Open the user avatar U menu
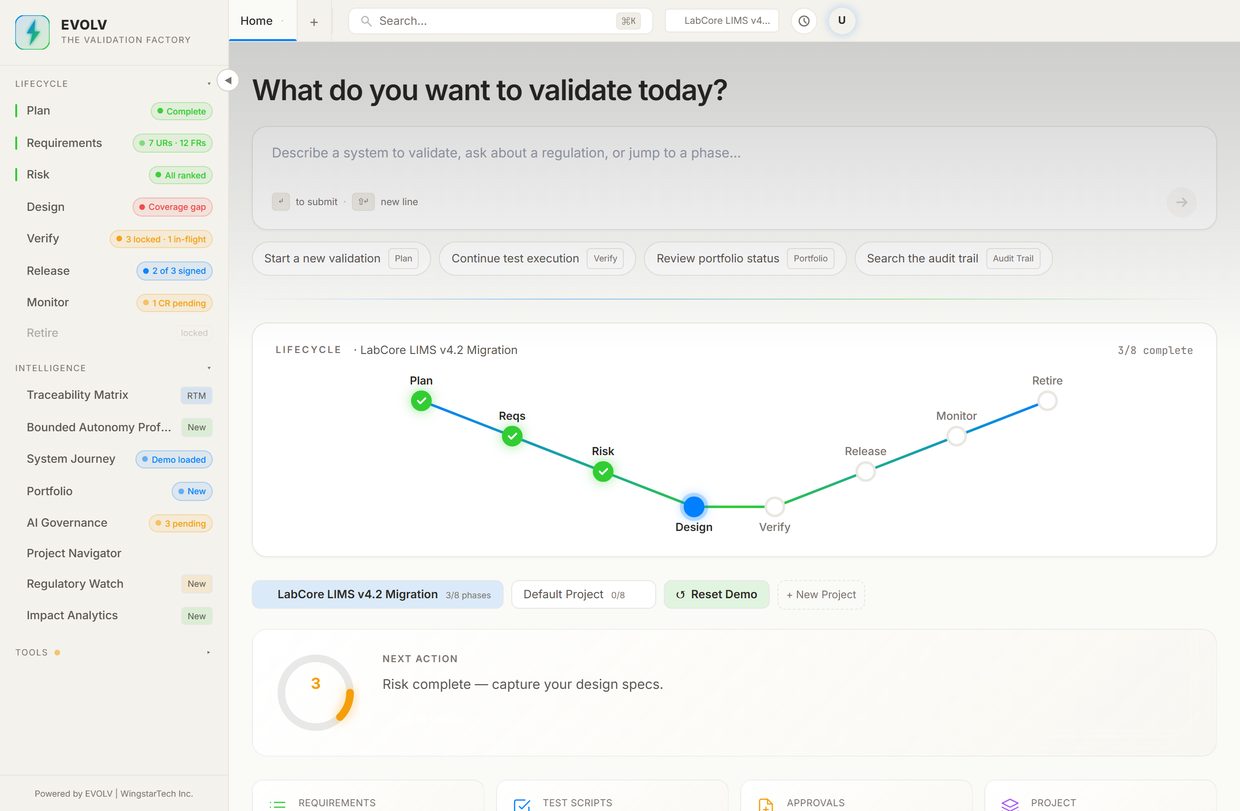This screenshot has width=1240, height=811. click(x=842, y=21)
